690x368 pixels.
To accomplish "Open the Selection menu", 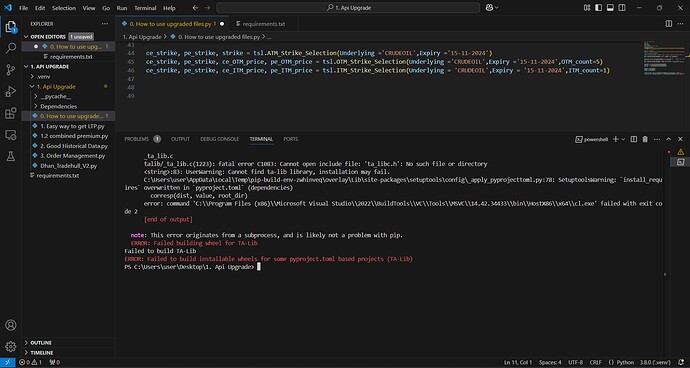I will (64, 8).
